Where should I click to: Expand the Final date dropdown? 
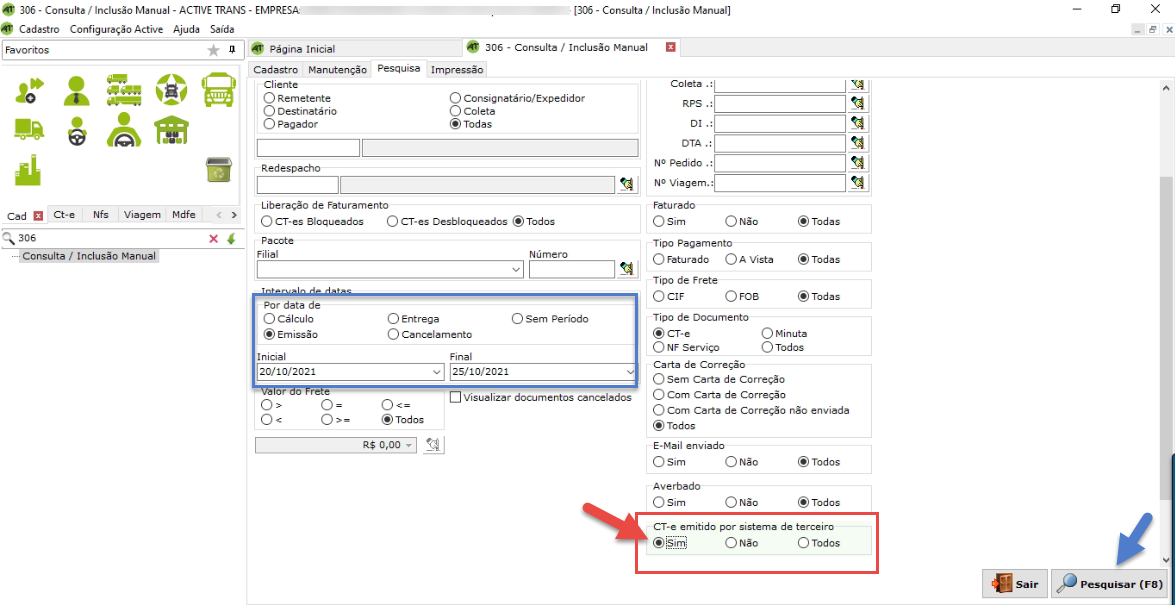tap(629, 372)
